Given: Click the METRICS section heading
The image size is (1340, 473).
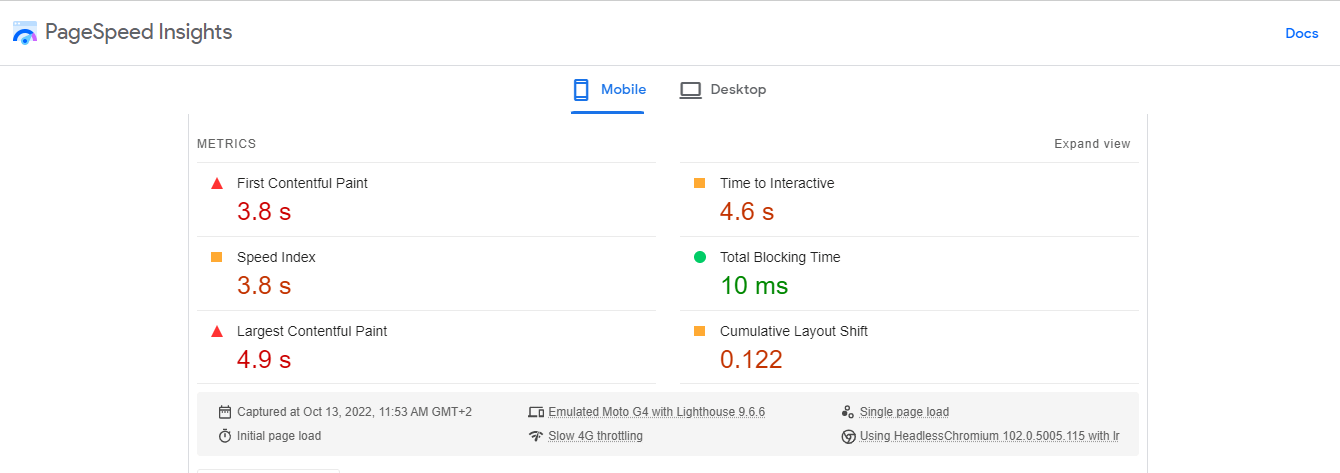Looking at the screenshot, I should point(227,144).
